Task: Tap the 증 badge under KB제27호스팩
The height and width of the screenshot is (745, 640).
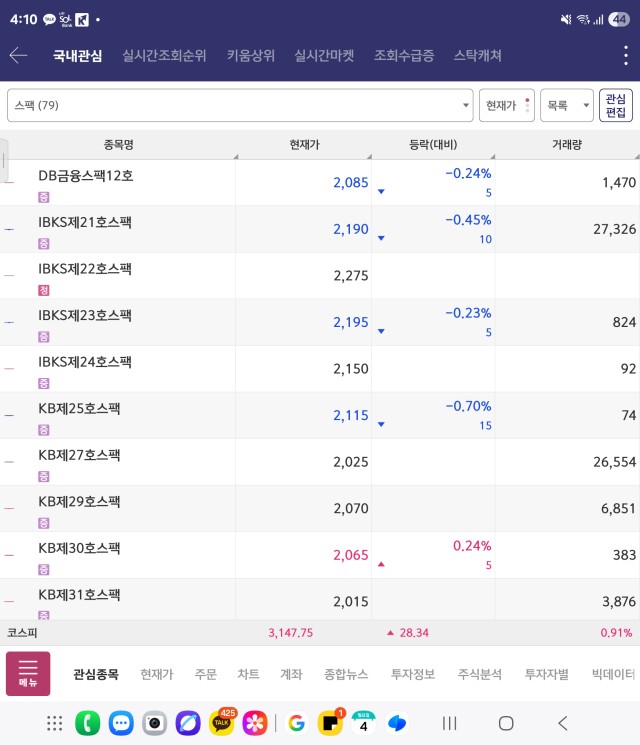Action: tap(44, 477)
